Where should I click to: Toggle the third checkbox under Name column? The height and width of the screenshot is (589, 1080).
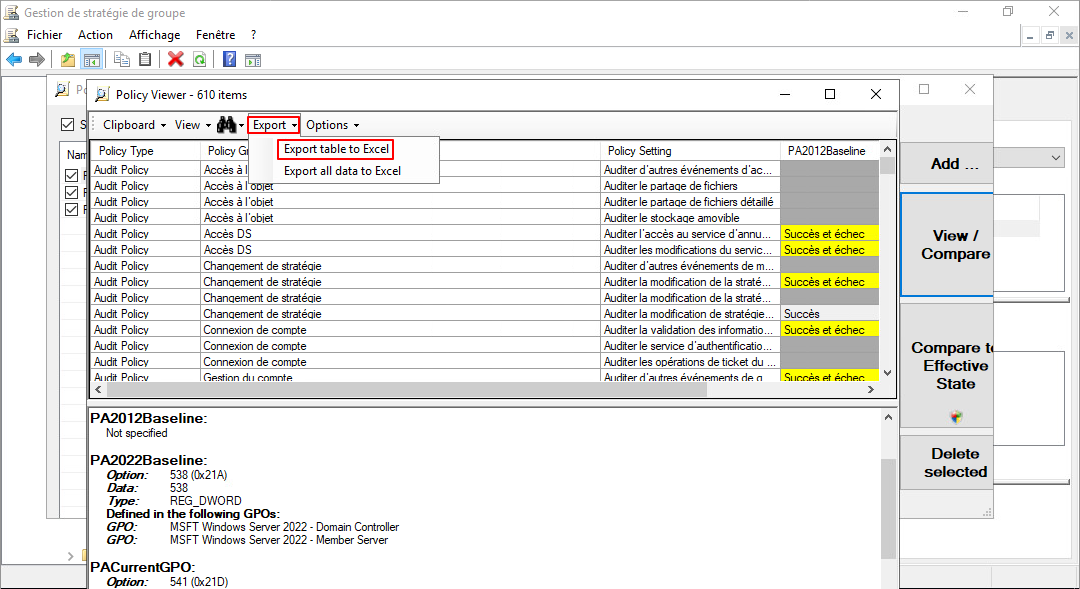(71, 209)
